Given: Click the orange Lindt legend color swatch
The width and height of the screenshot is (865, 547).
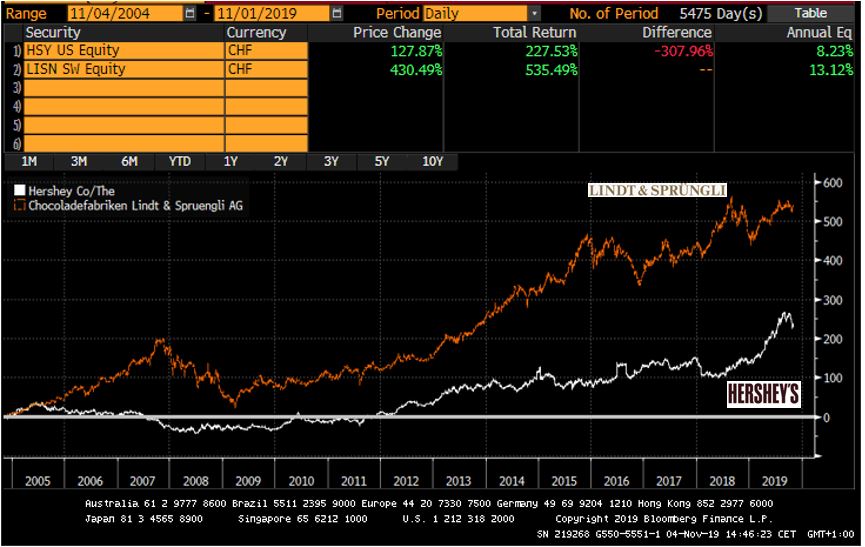Looking at the screenshot, I should pos(19,205).
